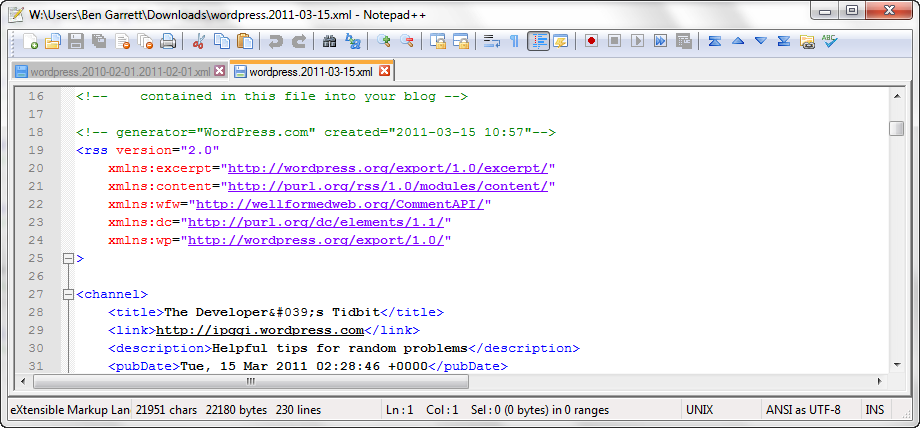Screen dimensions: 920x428
Task: Open the wellformedweb.org/CommentAPI/ link
Action: click(x=340, y=204)
